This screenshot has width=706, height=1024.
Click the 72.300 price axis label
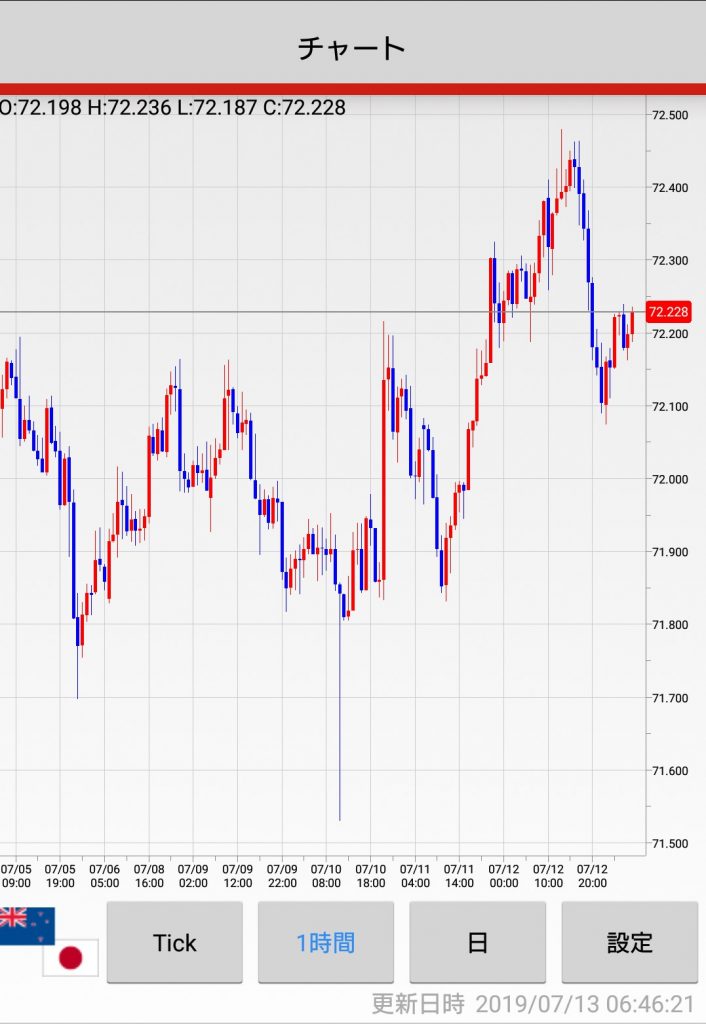click(x=669, y=260)
